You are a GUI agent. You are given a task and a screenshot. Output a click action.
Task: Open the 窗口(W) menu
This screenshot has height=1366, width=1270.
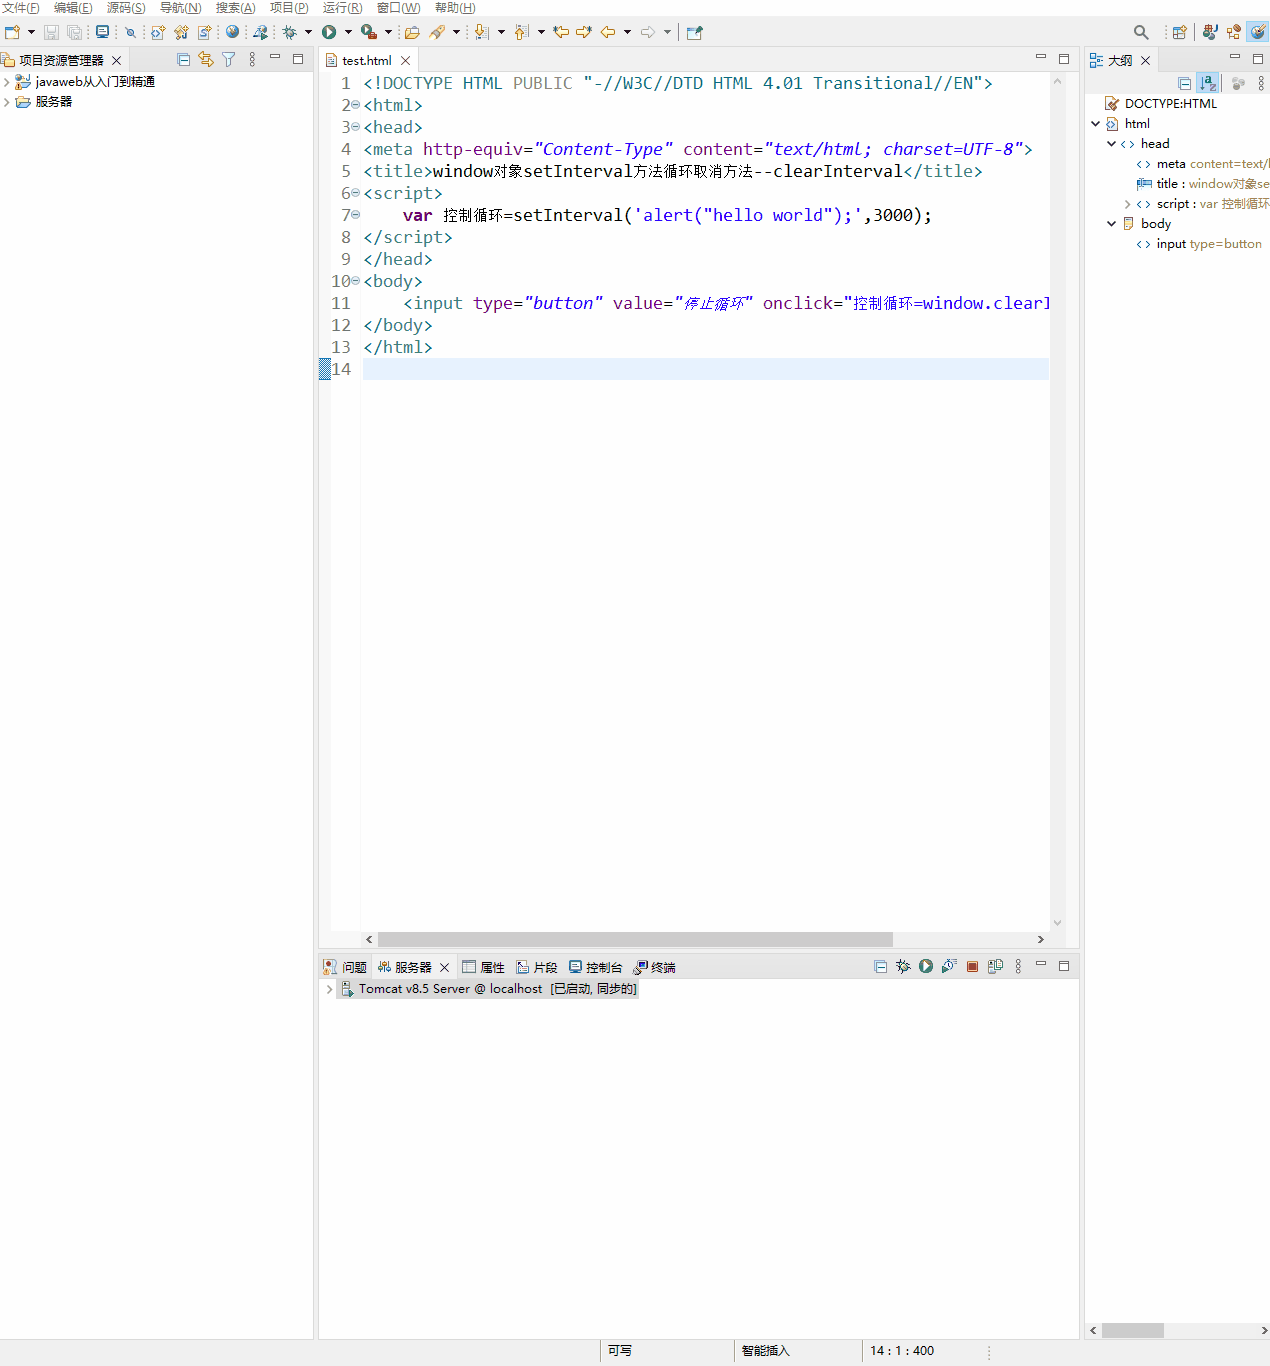pyautogui.click(x=399, y=8)
